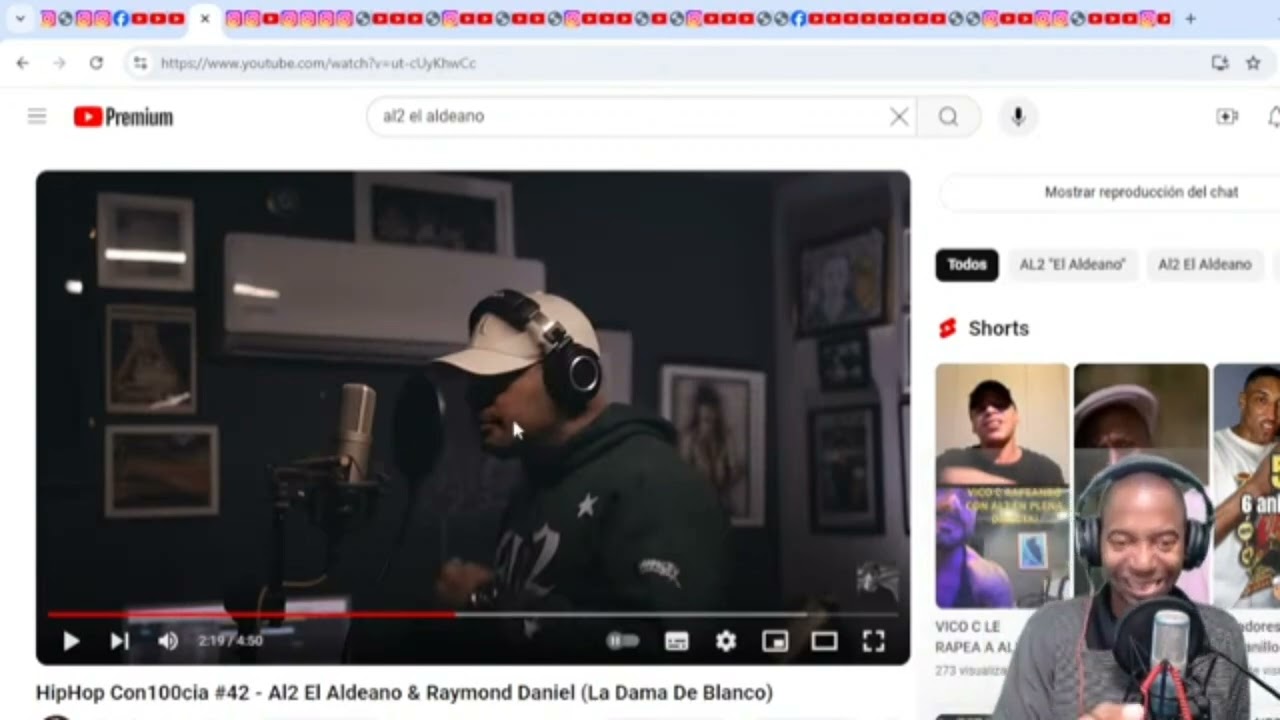
Task: Select the 'Todos' filter chip
Action: tap(967, 265)
